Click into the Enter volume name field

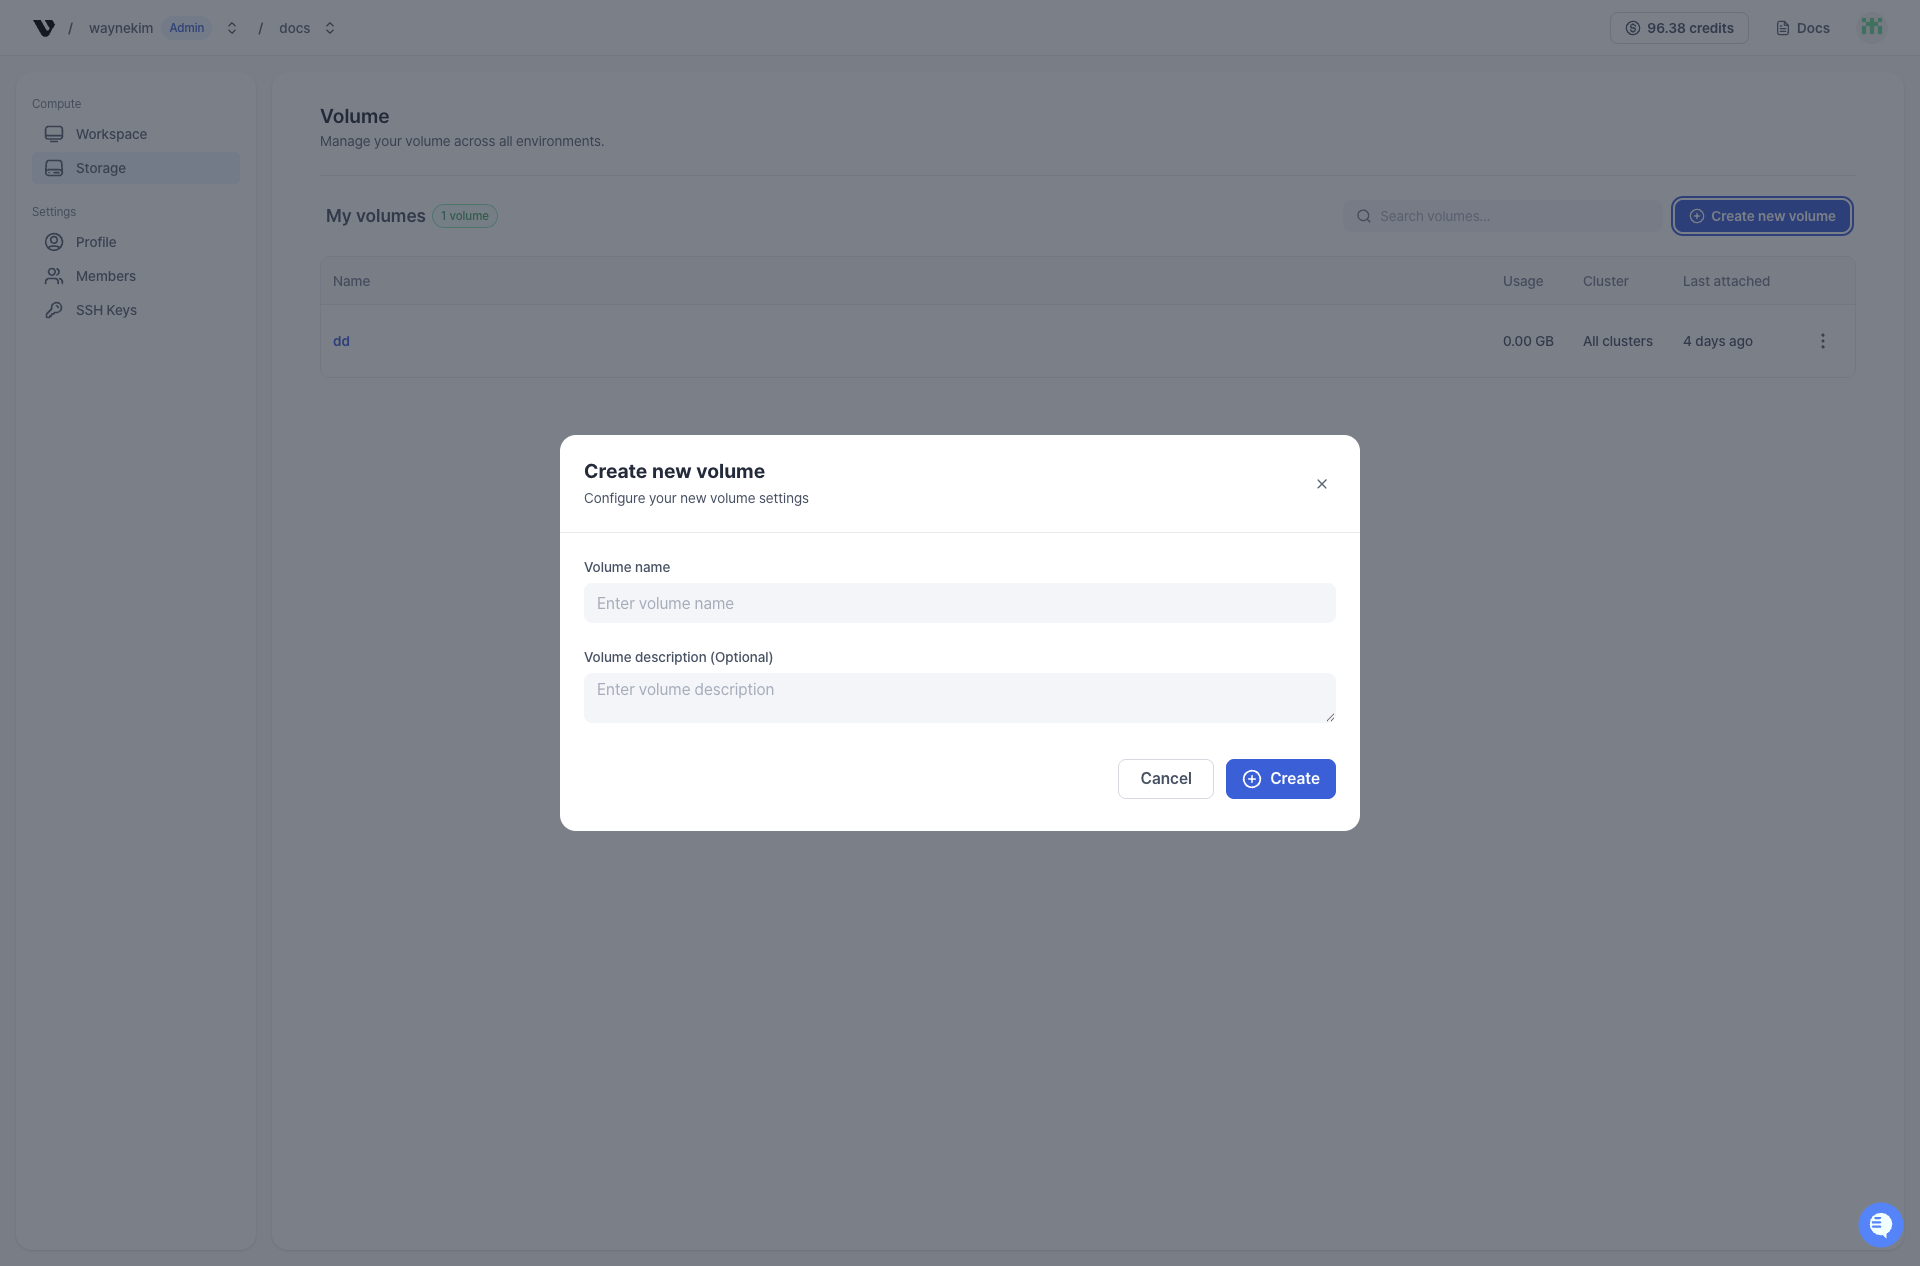(x=959, y=603)
